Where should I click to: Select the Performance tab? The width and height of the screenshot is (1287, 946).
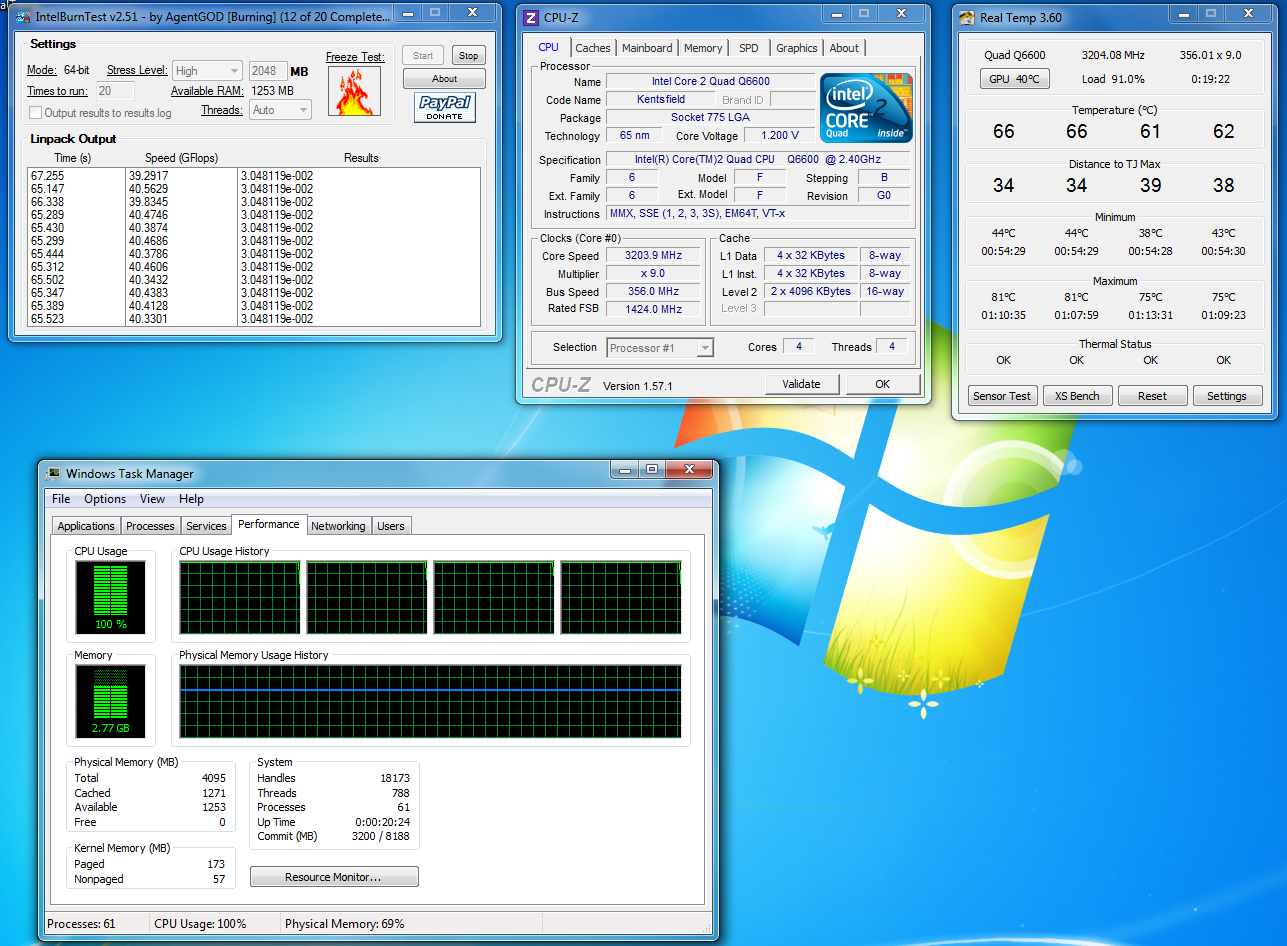click(x=269, y=524)
